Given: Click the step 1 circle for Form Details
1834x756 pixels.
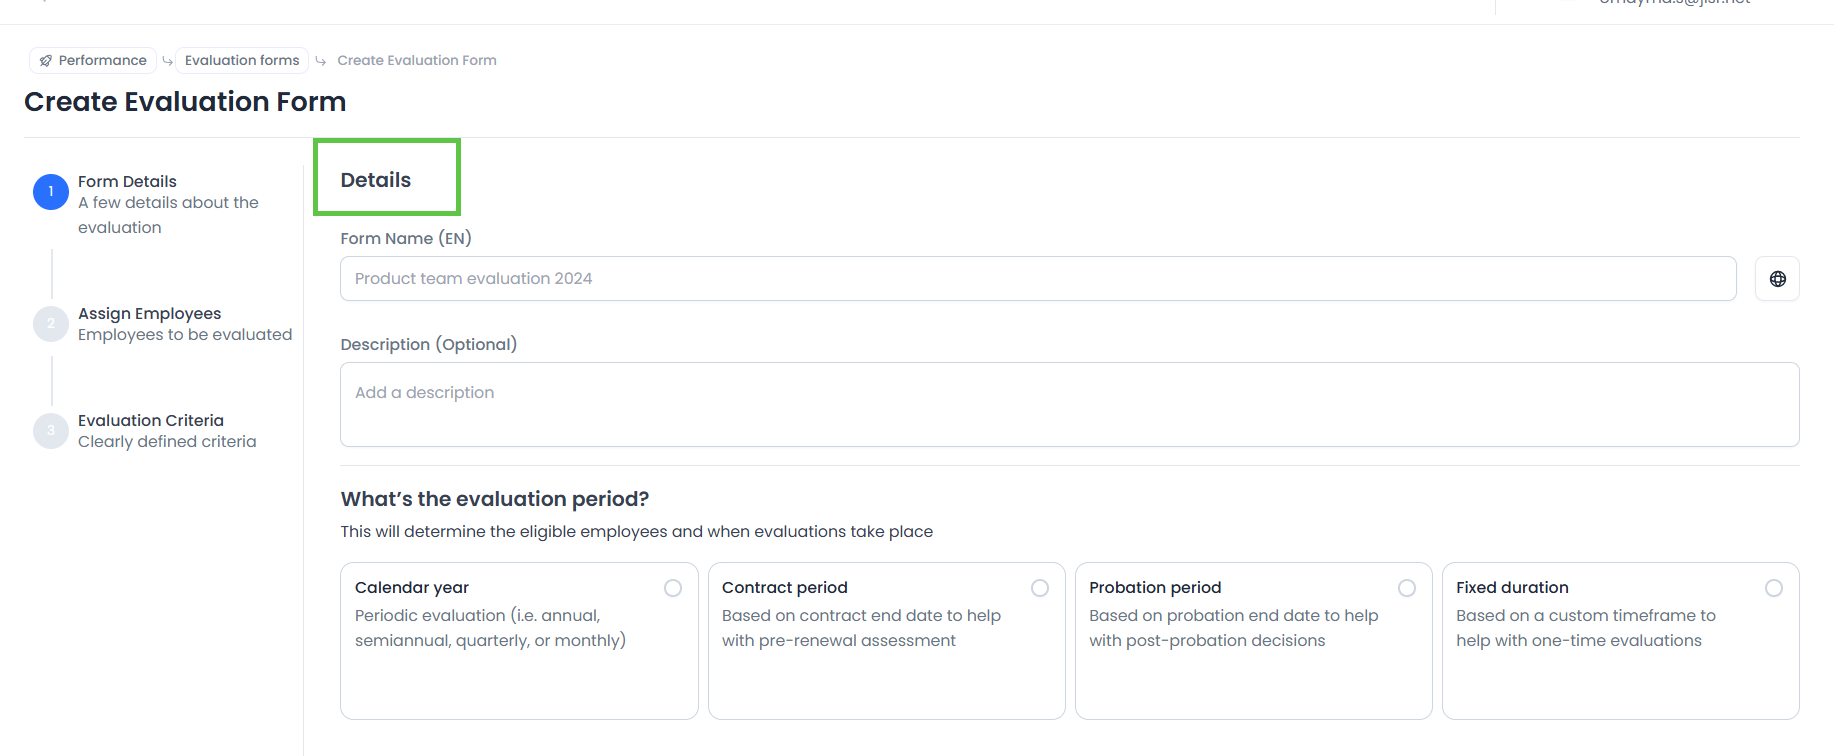Looking at the screenshot, I should (x=51, y=191).
